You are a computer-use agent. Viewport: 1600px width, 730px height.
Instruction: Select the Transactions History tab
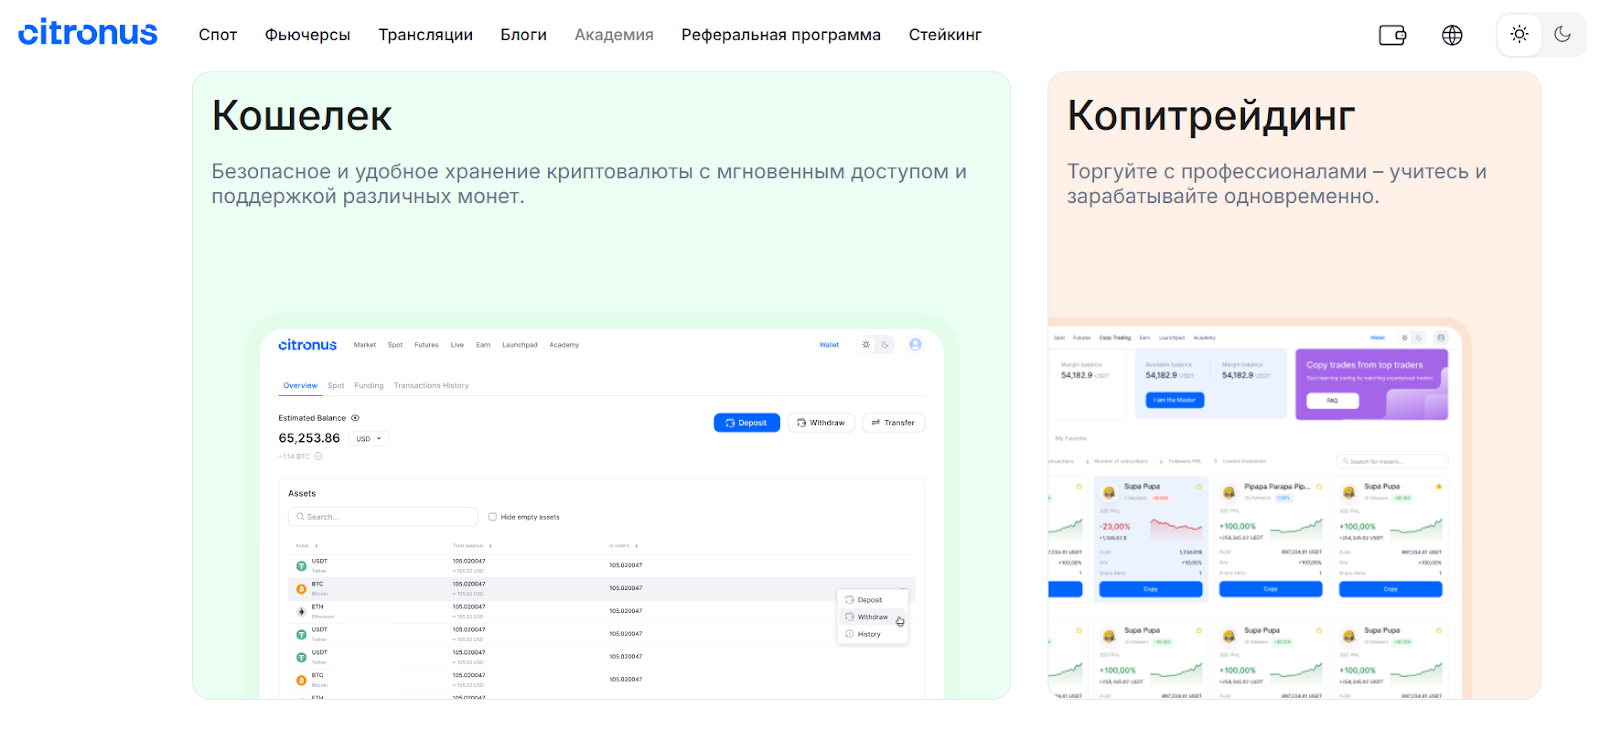[x=431, y=385]
